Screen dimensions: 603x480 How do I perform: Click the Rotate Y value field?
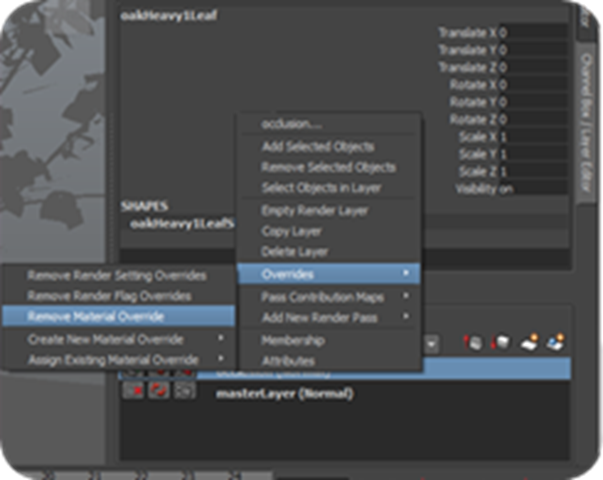click(533, 102)
